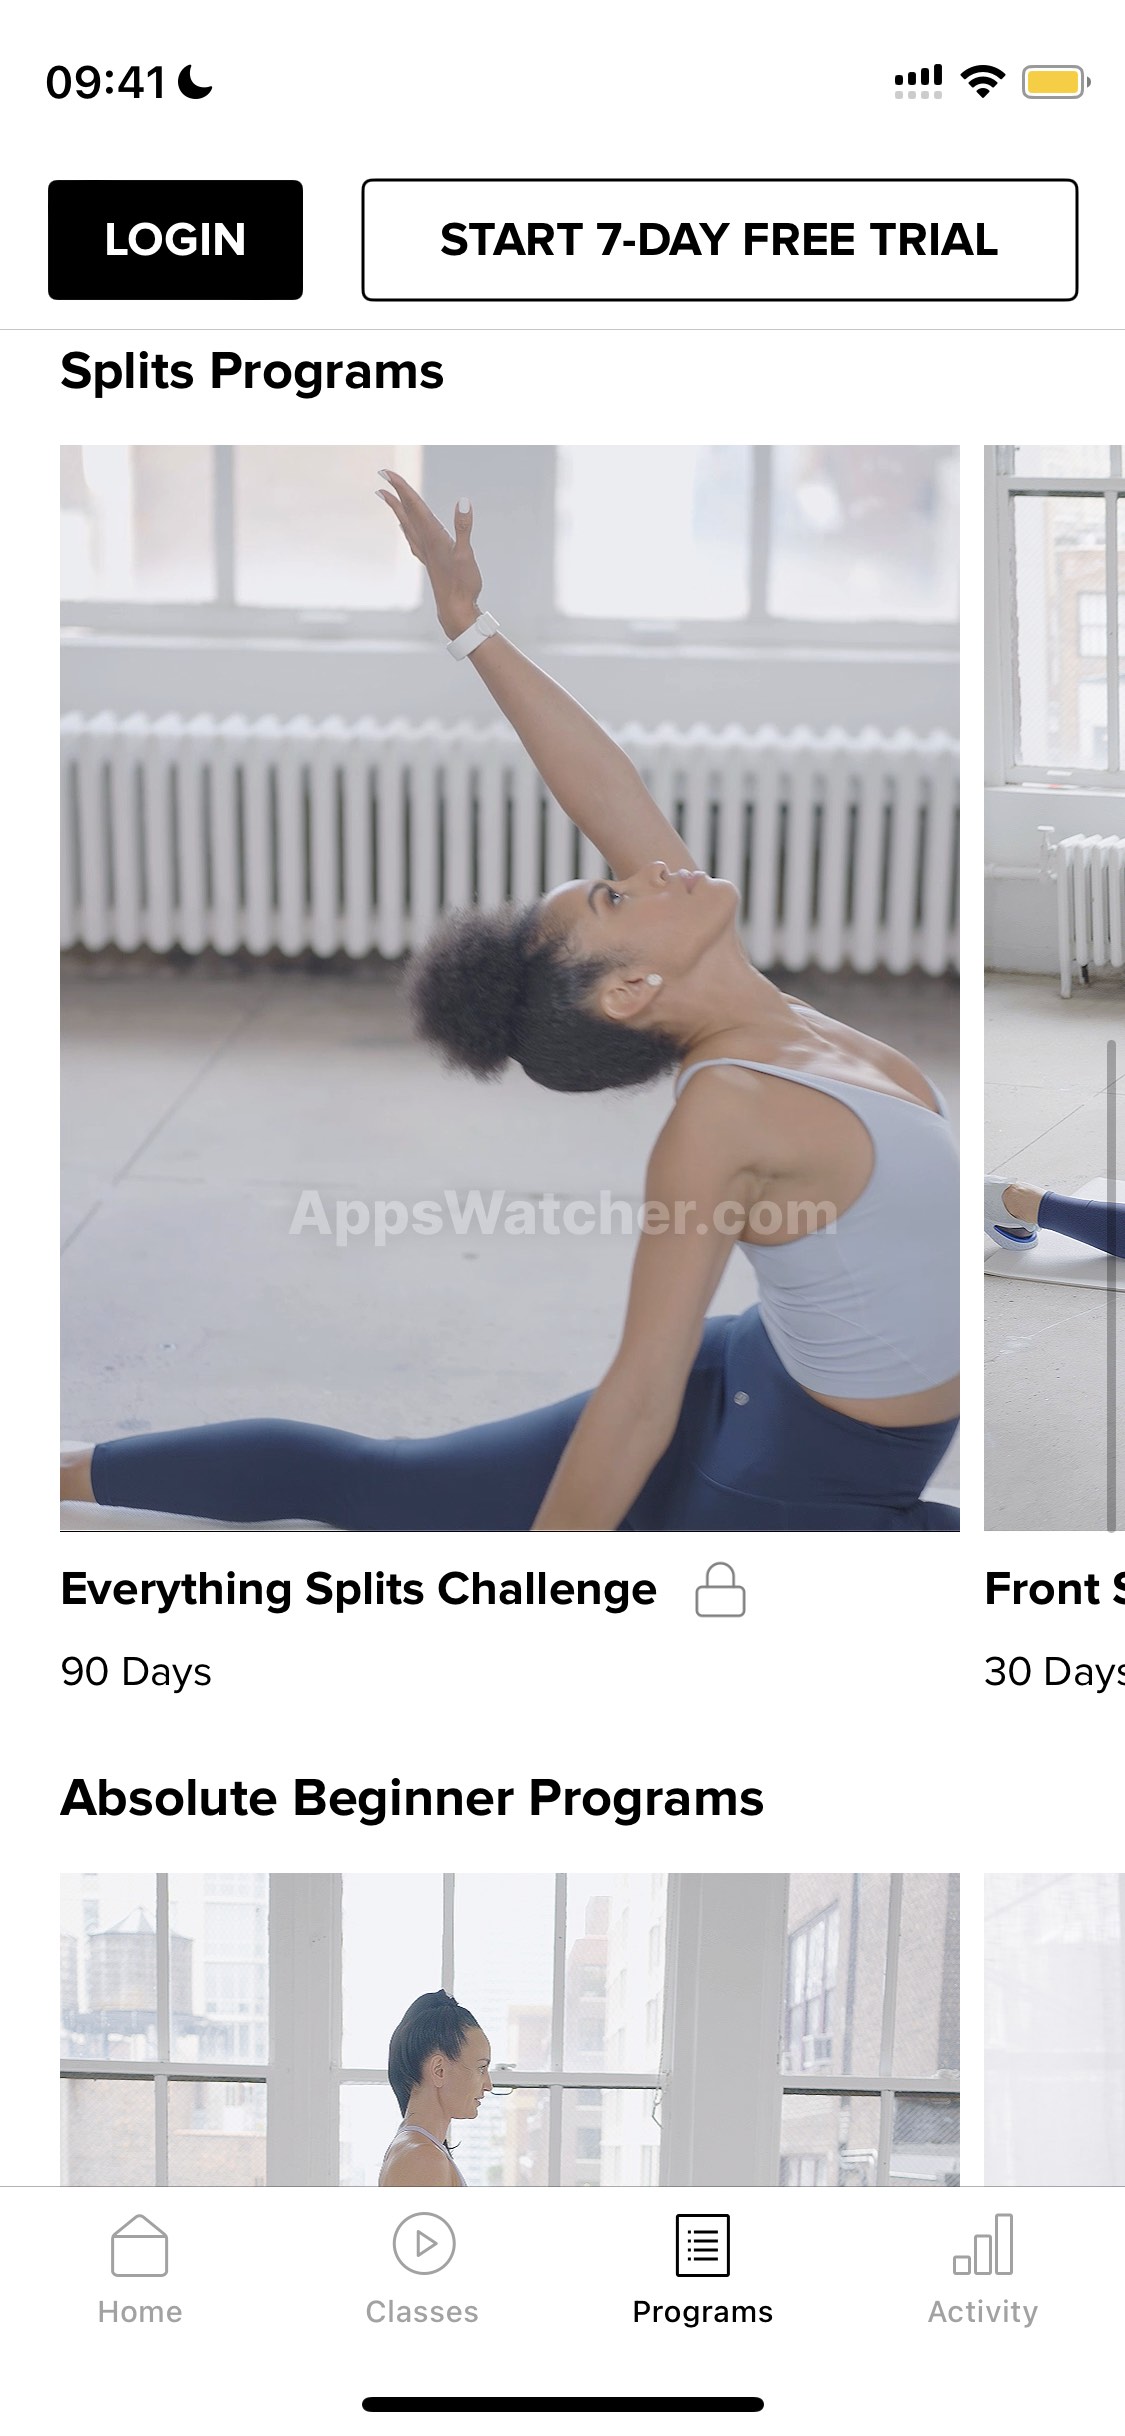Tap the lock icon beside Everything Splits Challenge

(720, 1590)
